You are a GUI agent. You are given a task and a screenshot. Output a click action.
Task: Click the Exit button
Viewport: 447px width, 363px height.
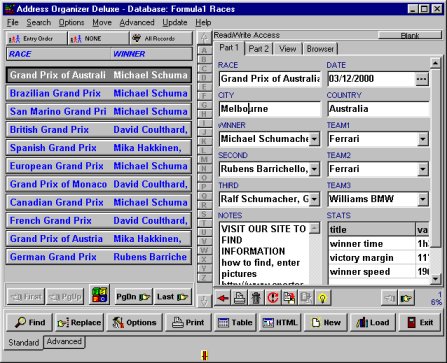pos(420,322)
